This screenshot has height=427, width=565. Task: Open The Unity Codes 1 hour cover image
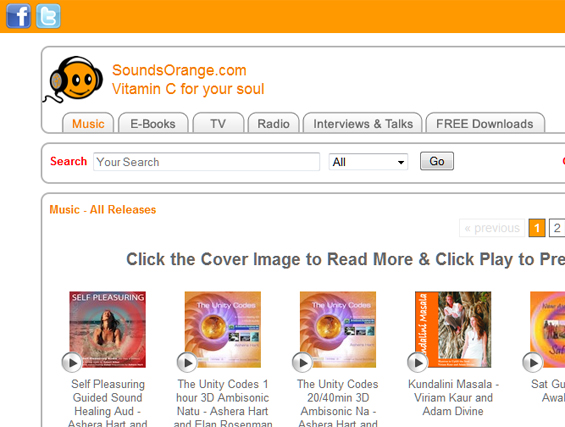point(223,329)
